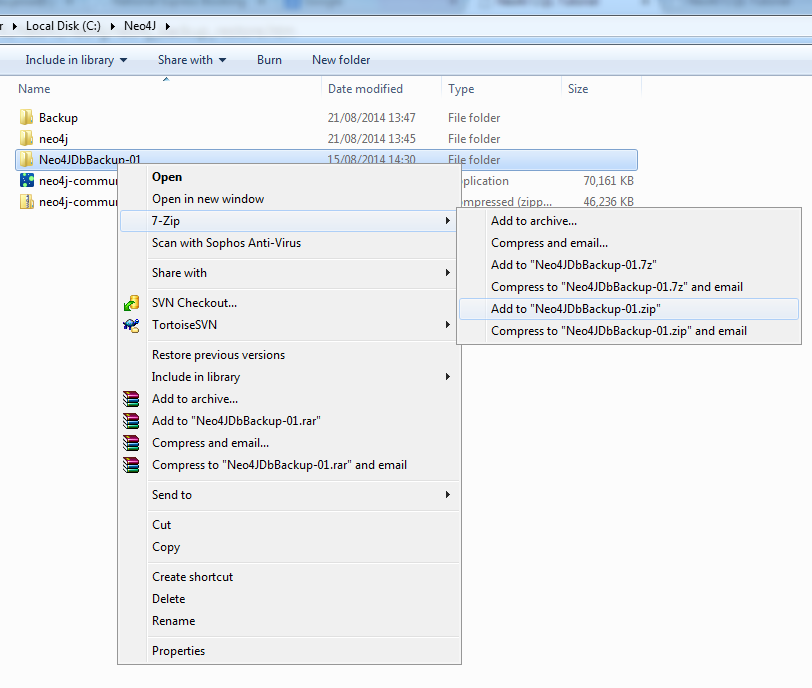Expand the Include in library submenu arrow in context menu
The width and height of the screenshot is (812, 688).
click(447, 376)
